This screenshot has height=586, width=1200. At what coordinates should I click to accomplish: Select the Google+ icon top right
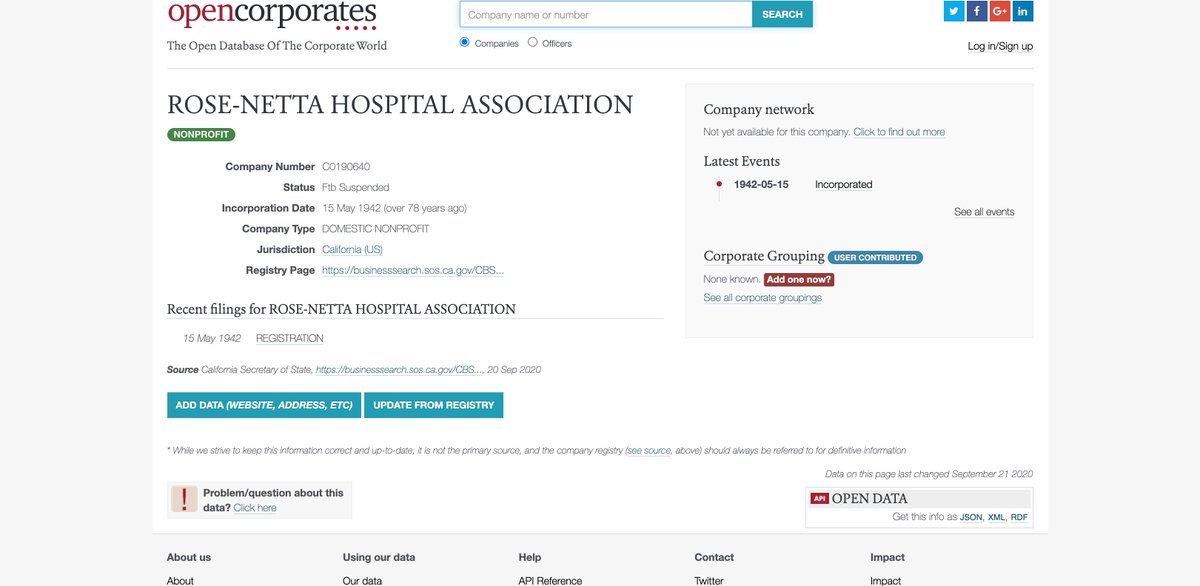999,11
